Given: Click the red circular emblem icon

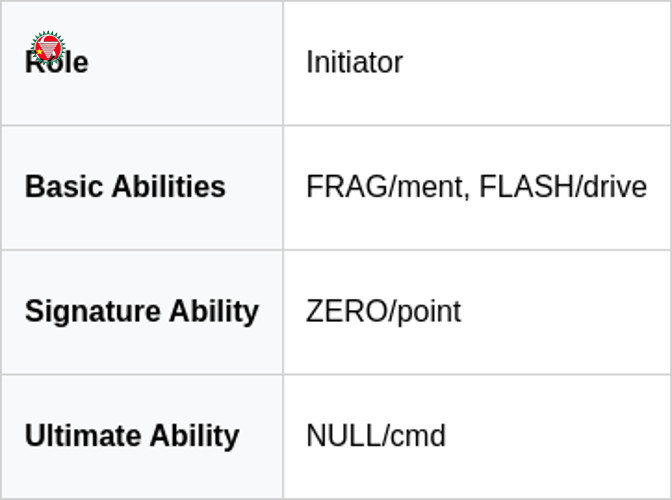Looking at the screenshot, I should click(x=47, y=47).
